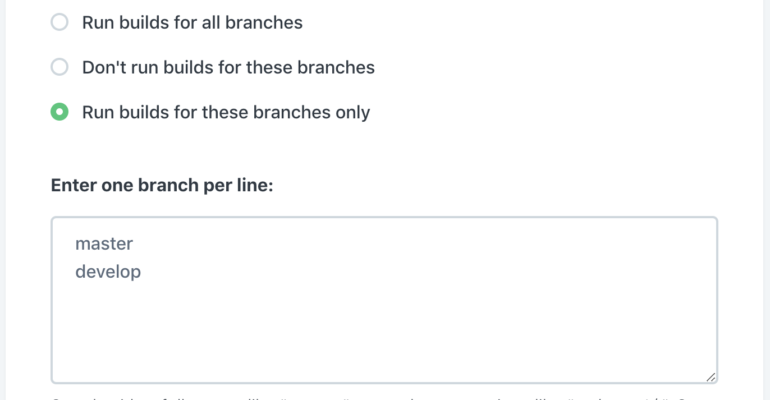
Task: Click the resize grip on the branch textarea
Action: pyautogui.click(x=711, y=377)
